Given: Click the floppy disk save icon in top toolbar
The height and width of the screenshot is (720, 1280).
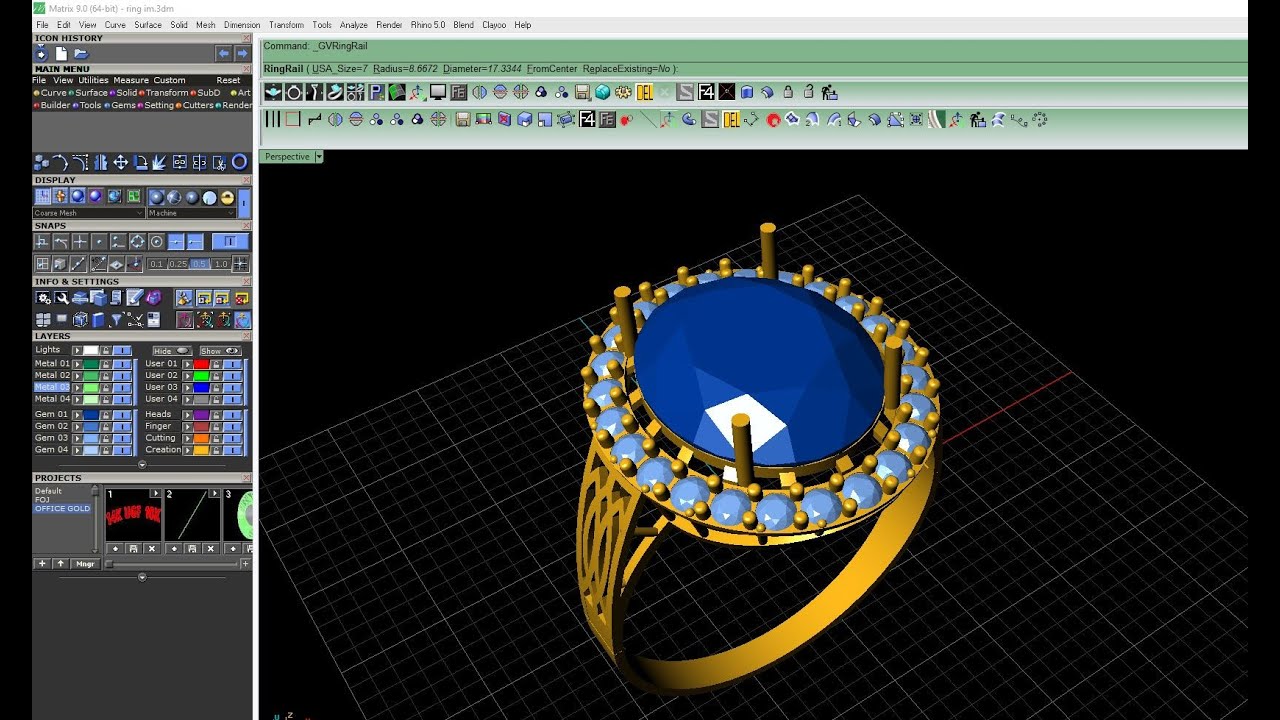Looking at the screenshot, I should coord(582,92).
